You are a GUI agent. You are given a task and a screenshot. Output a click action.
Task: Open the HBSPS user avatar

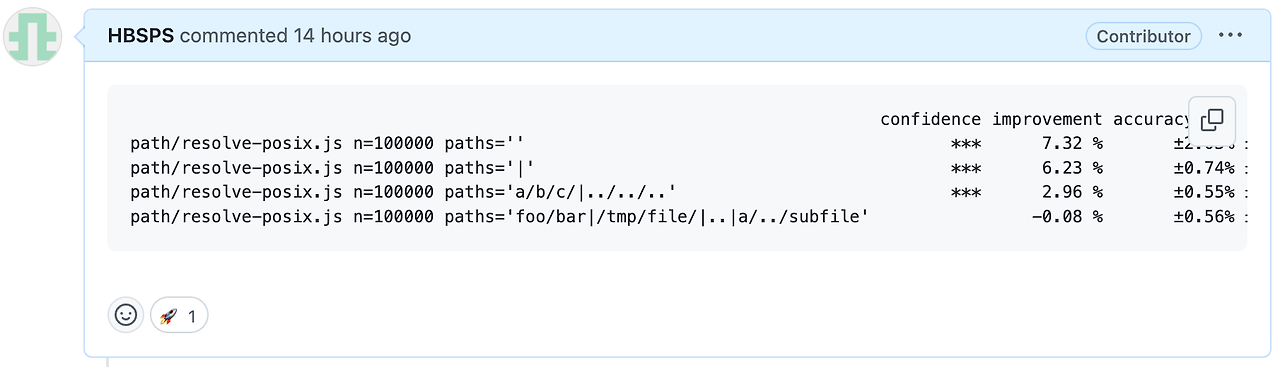pos(34,37)
